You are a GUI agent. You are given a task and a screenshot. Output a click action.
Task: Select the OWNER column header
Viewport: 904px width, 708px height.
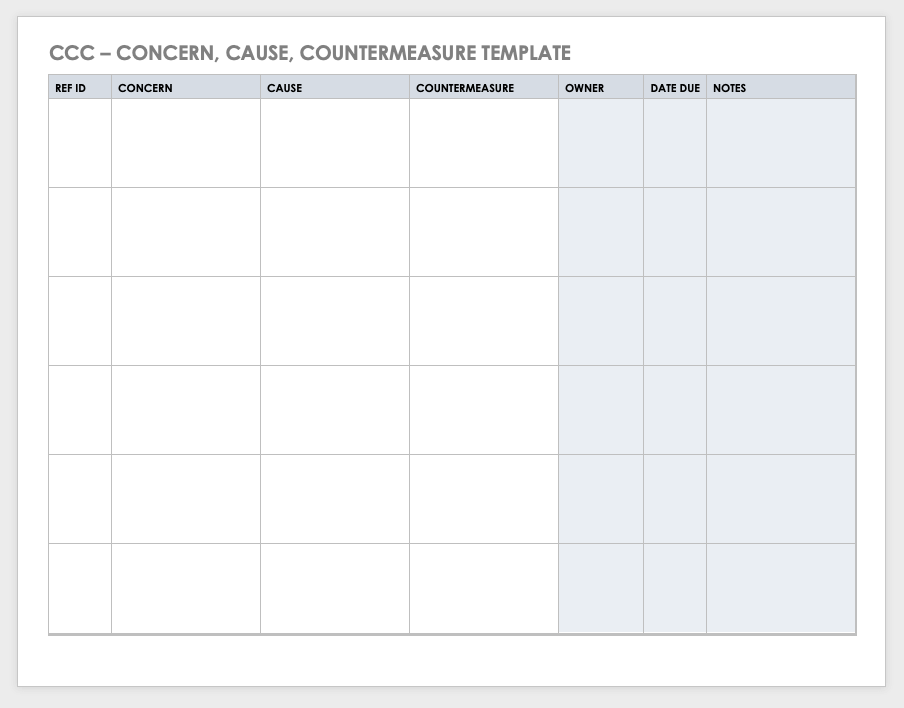[585, 88]
